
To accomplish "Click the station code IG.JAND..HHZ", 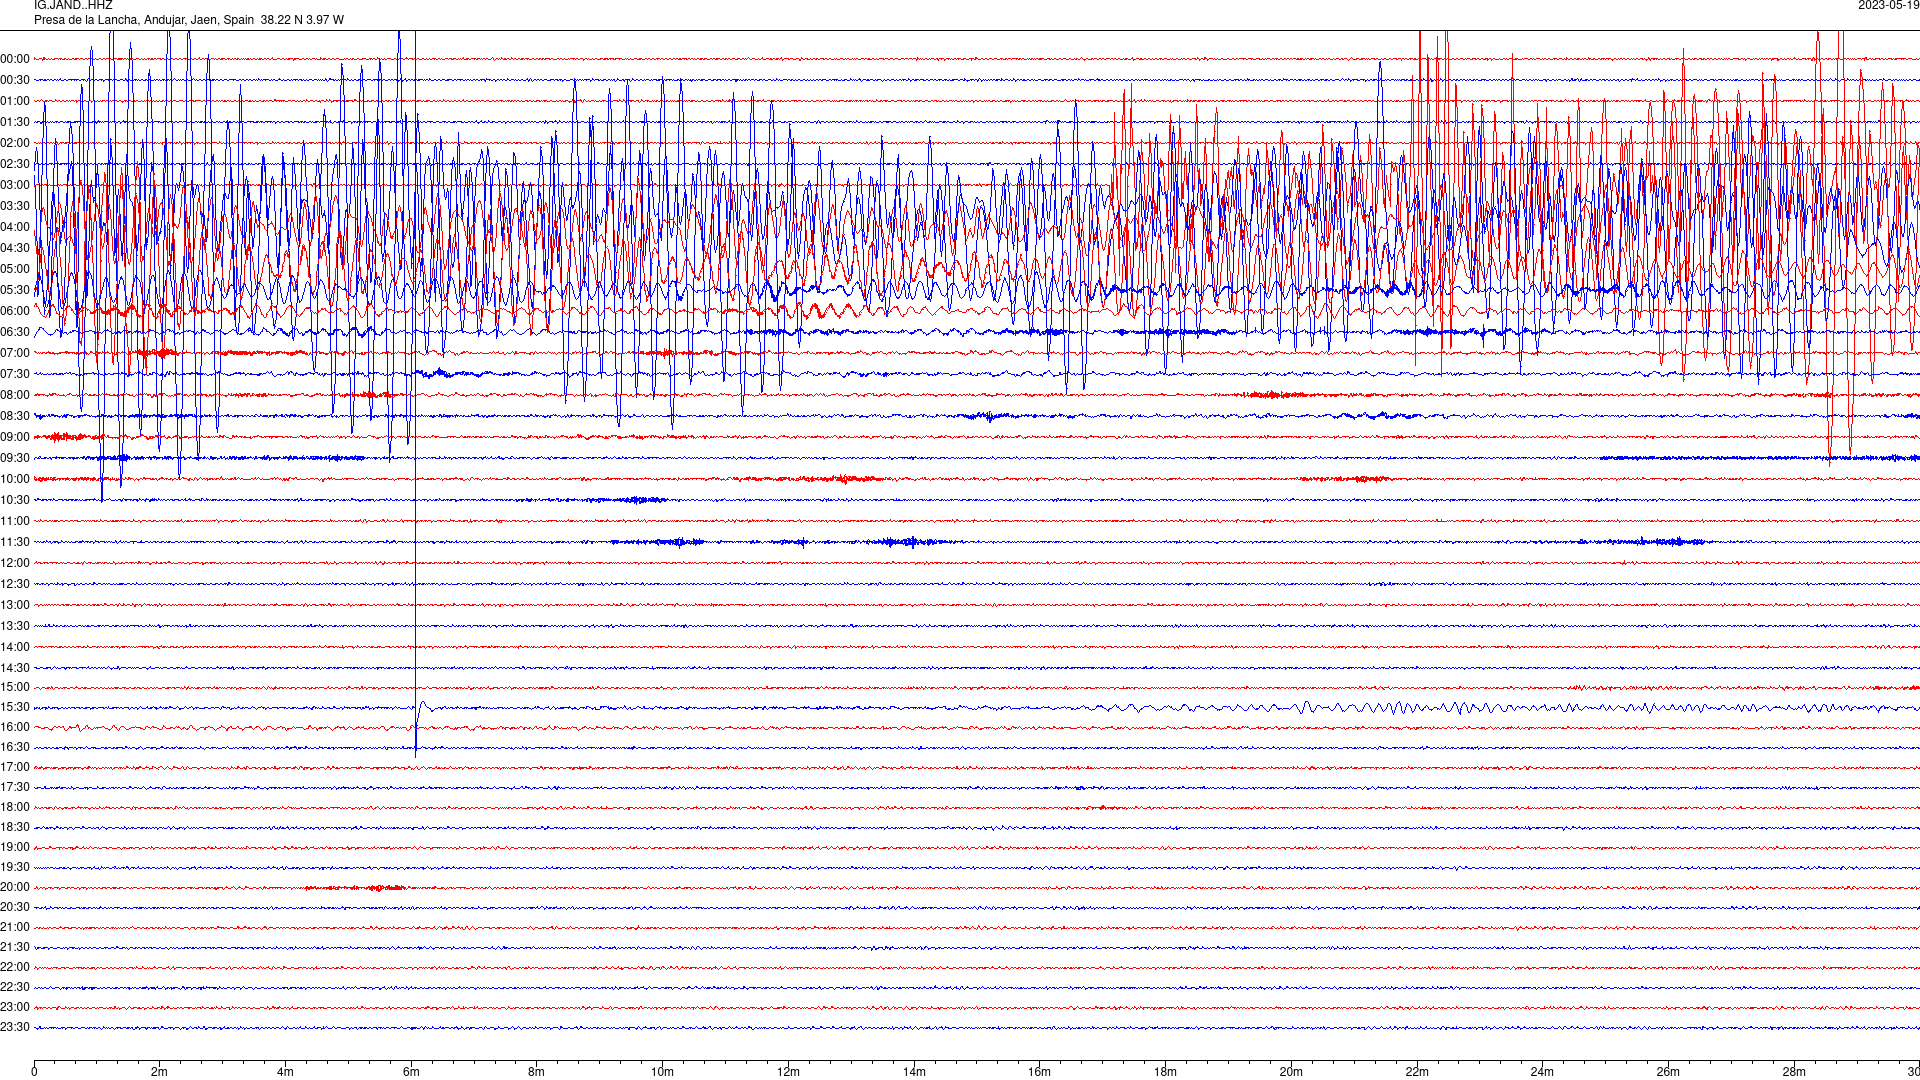I will click(73, 5).
